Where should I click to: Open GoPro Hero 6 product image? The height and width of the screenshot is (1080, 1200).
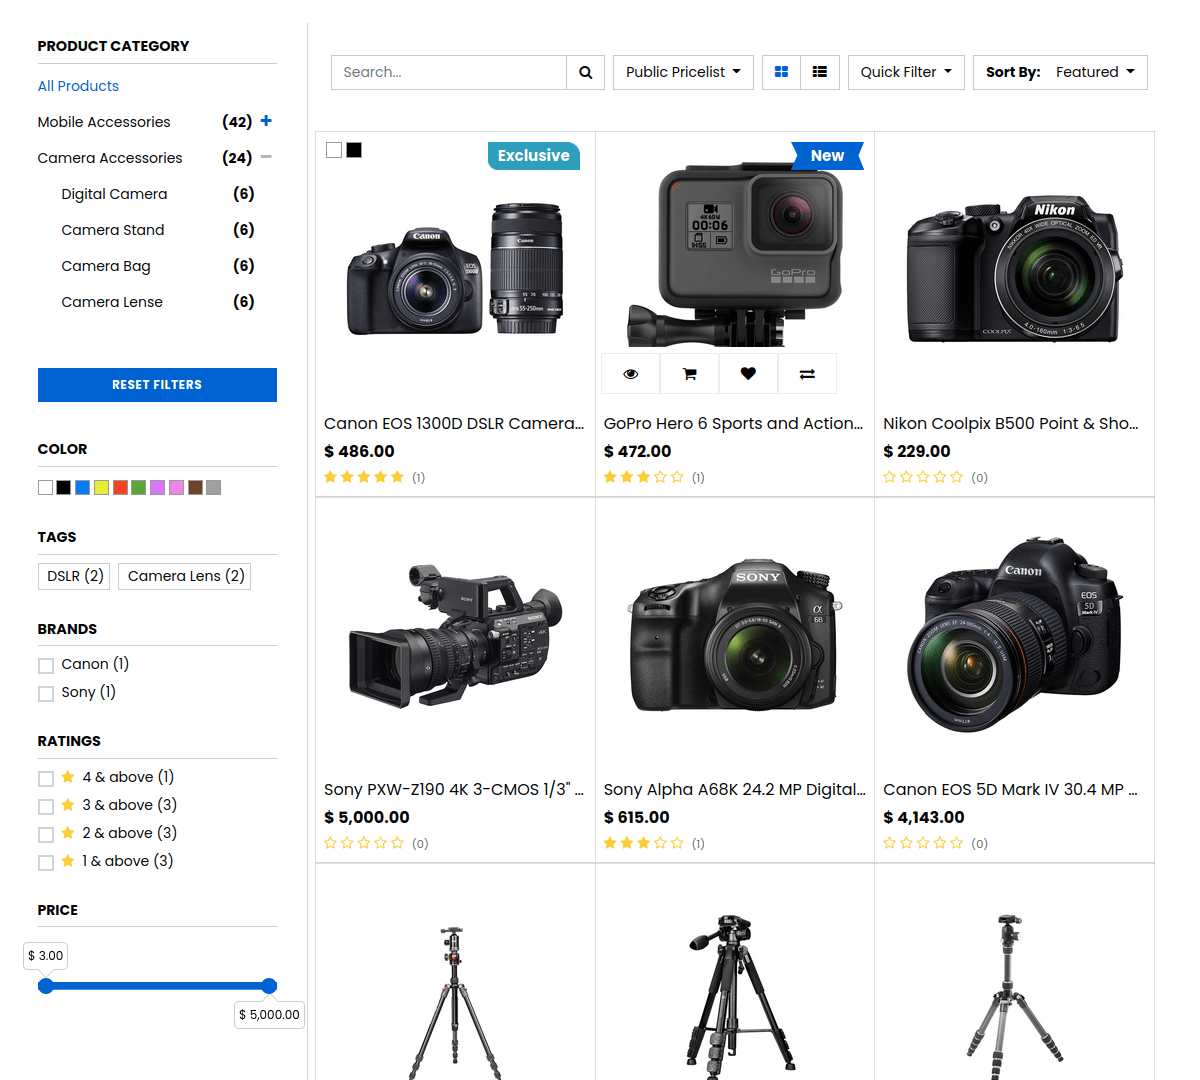(x=735, y=255)
